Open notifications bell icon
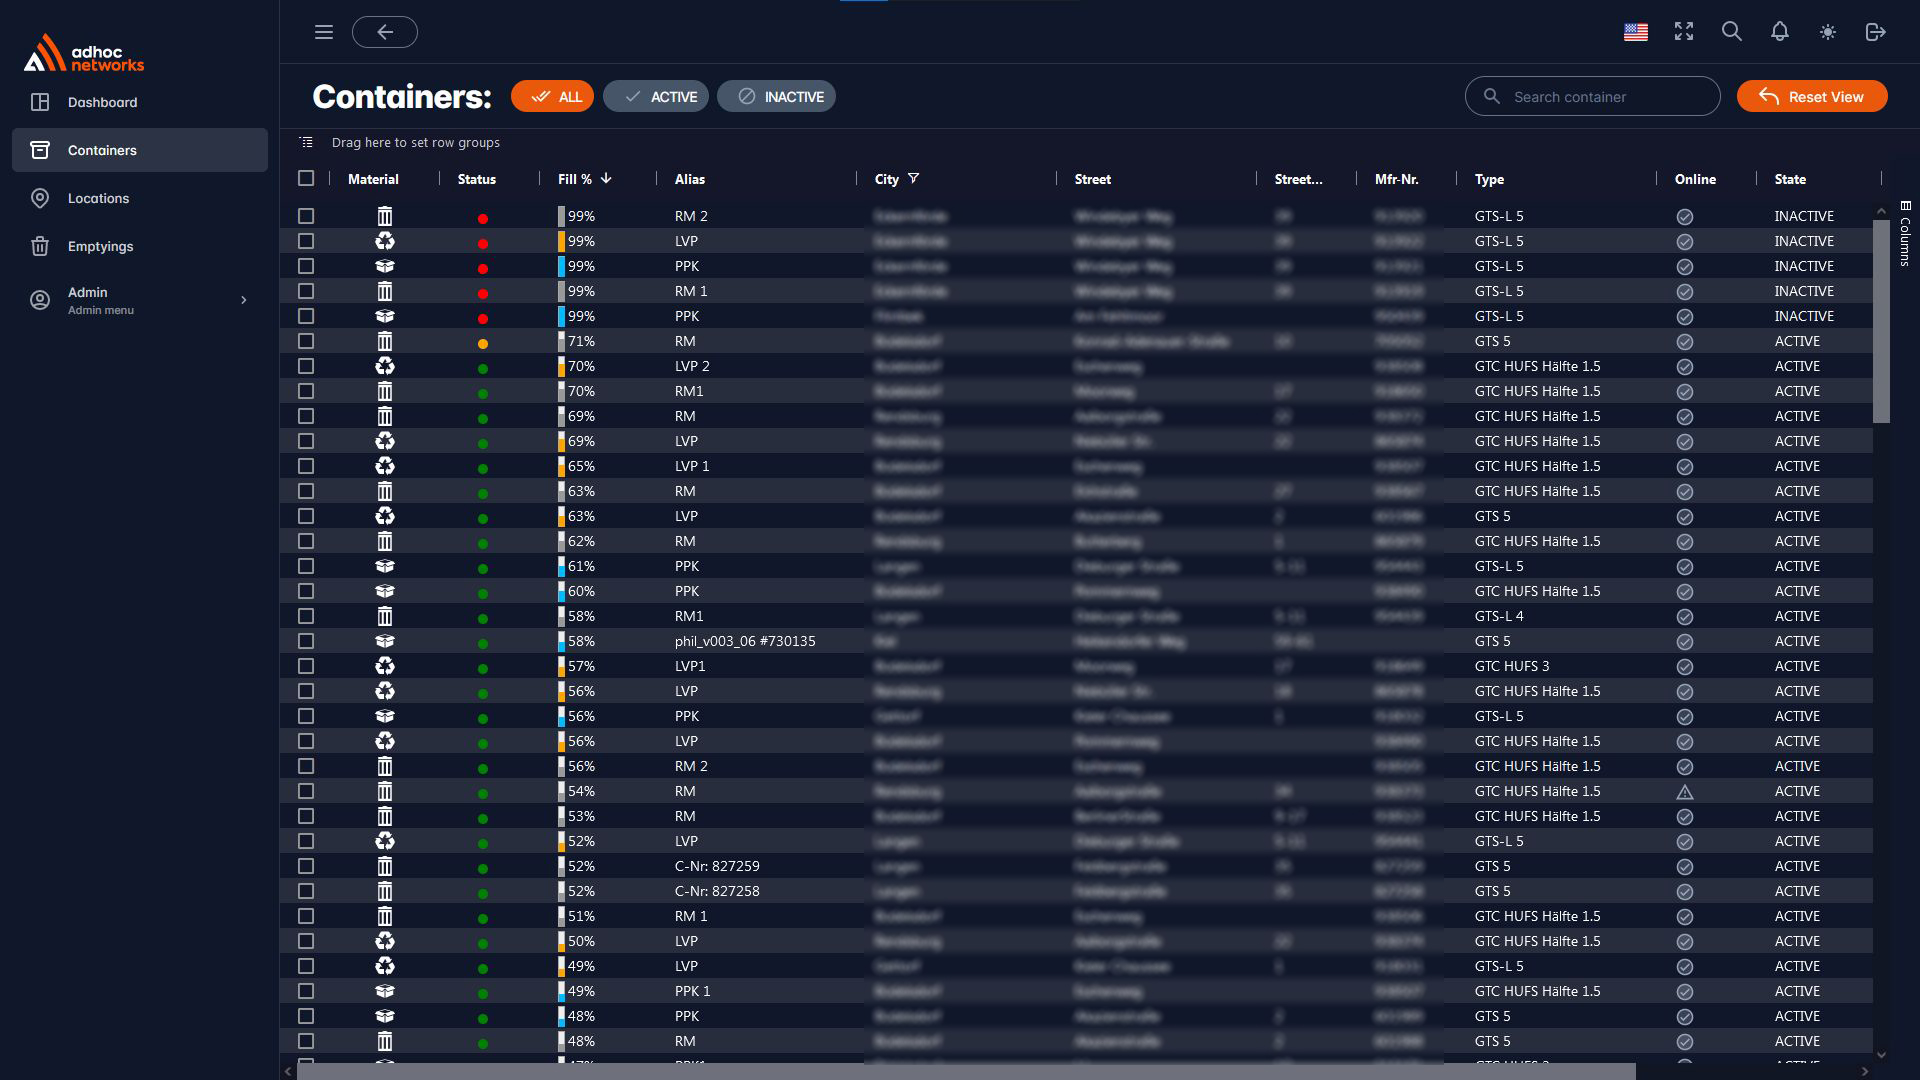 click(1780, 32)
